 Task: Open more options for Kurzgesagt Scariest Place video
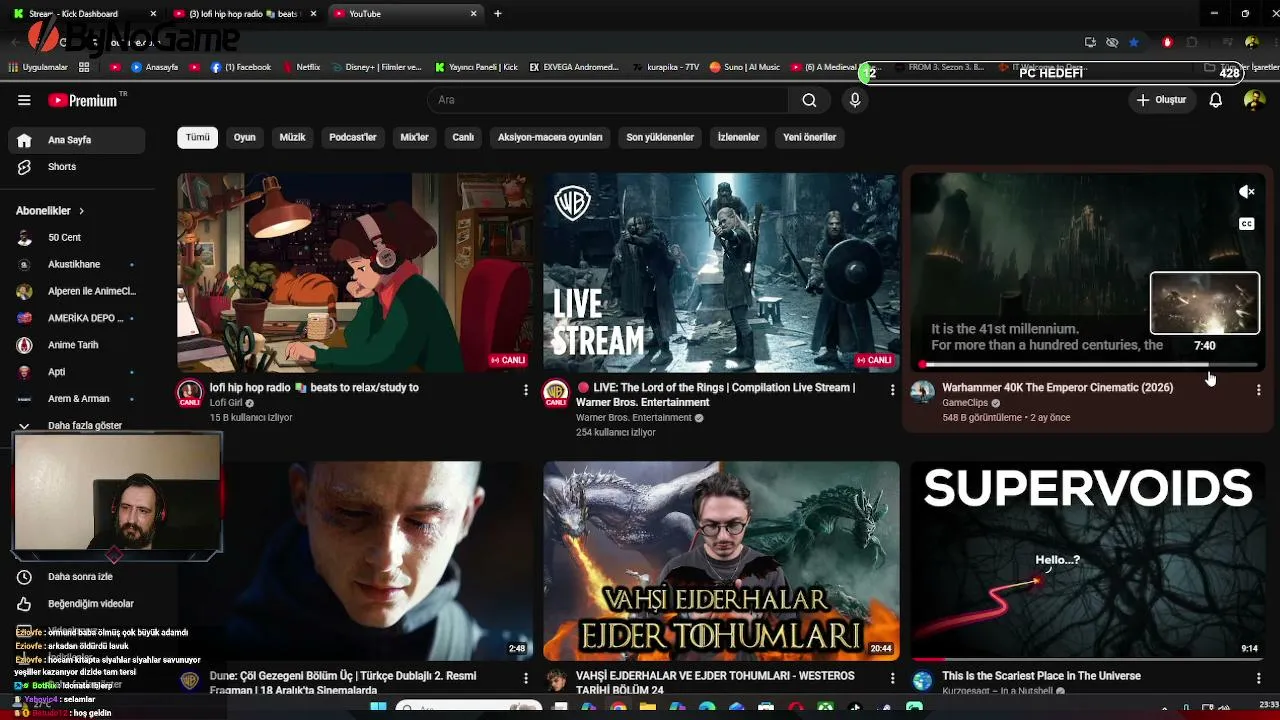pos(1259,679)
